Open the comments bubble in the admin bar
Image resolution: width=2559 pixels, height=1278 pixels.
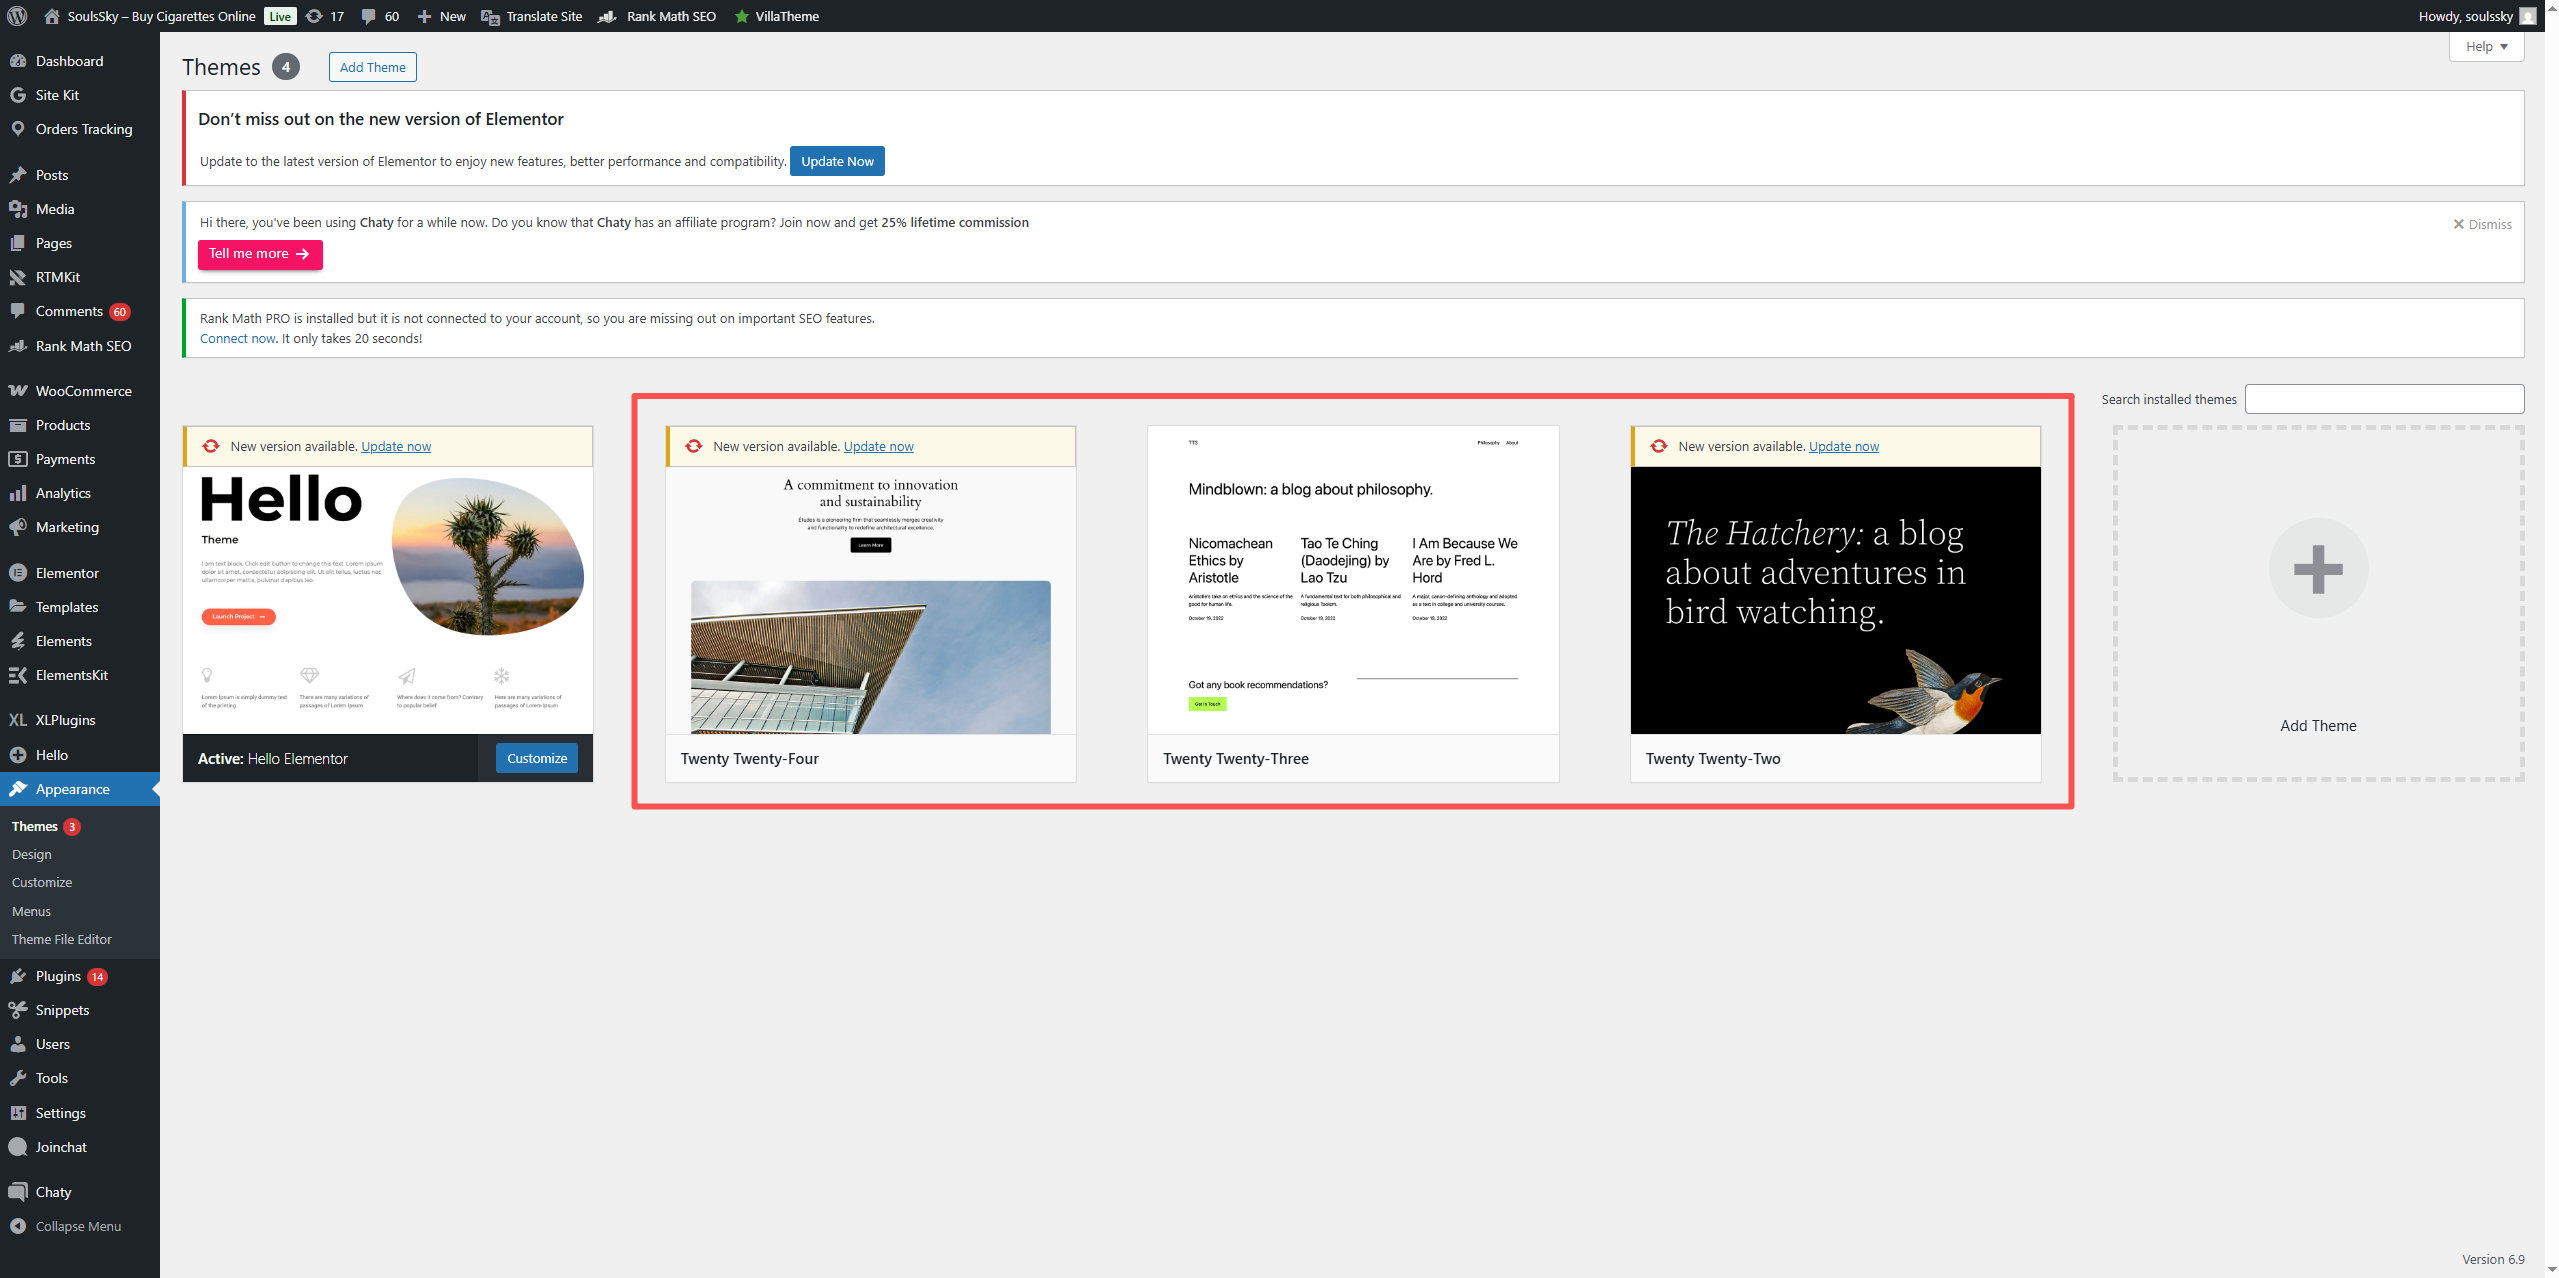(x=379, y=16)
